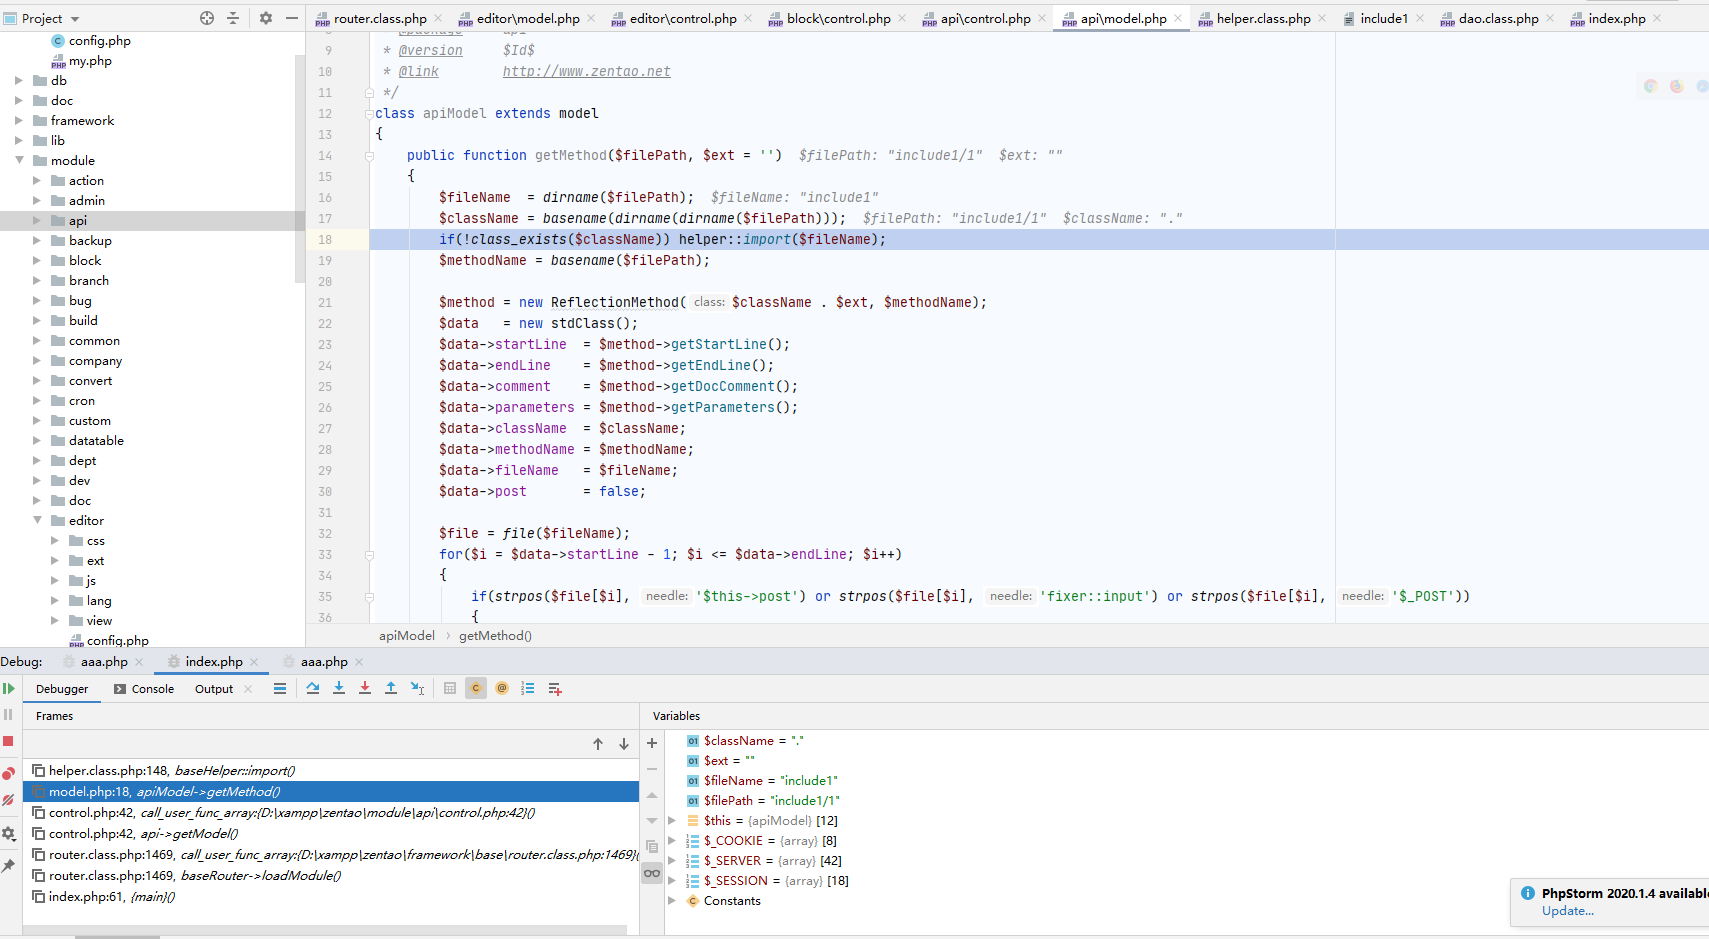The height and width of the screenshot is (939, 1709).
Task: Click locate-file target icon in Project panel
Action: point(207,18)
